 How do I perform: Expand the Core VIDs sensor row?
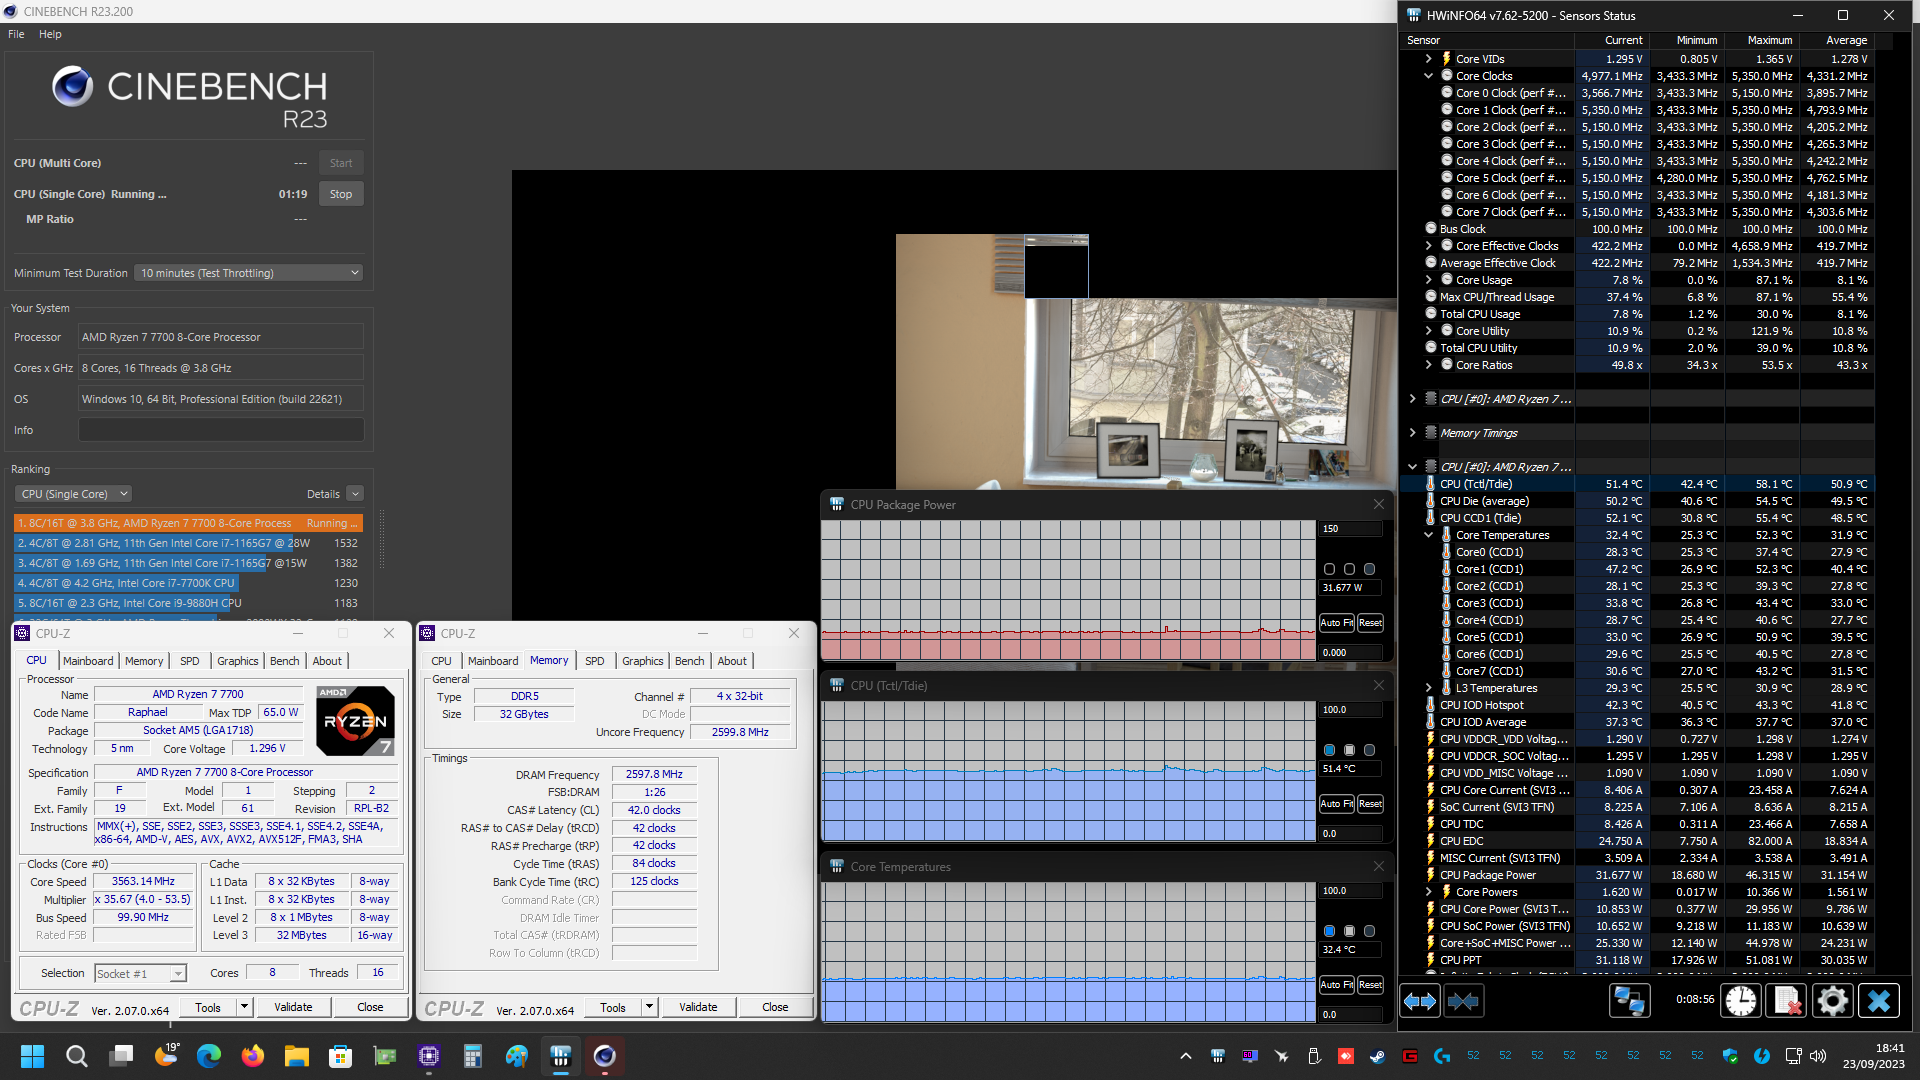point(1429,59)
